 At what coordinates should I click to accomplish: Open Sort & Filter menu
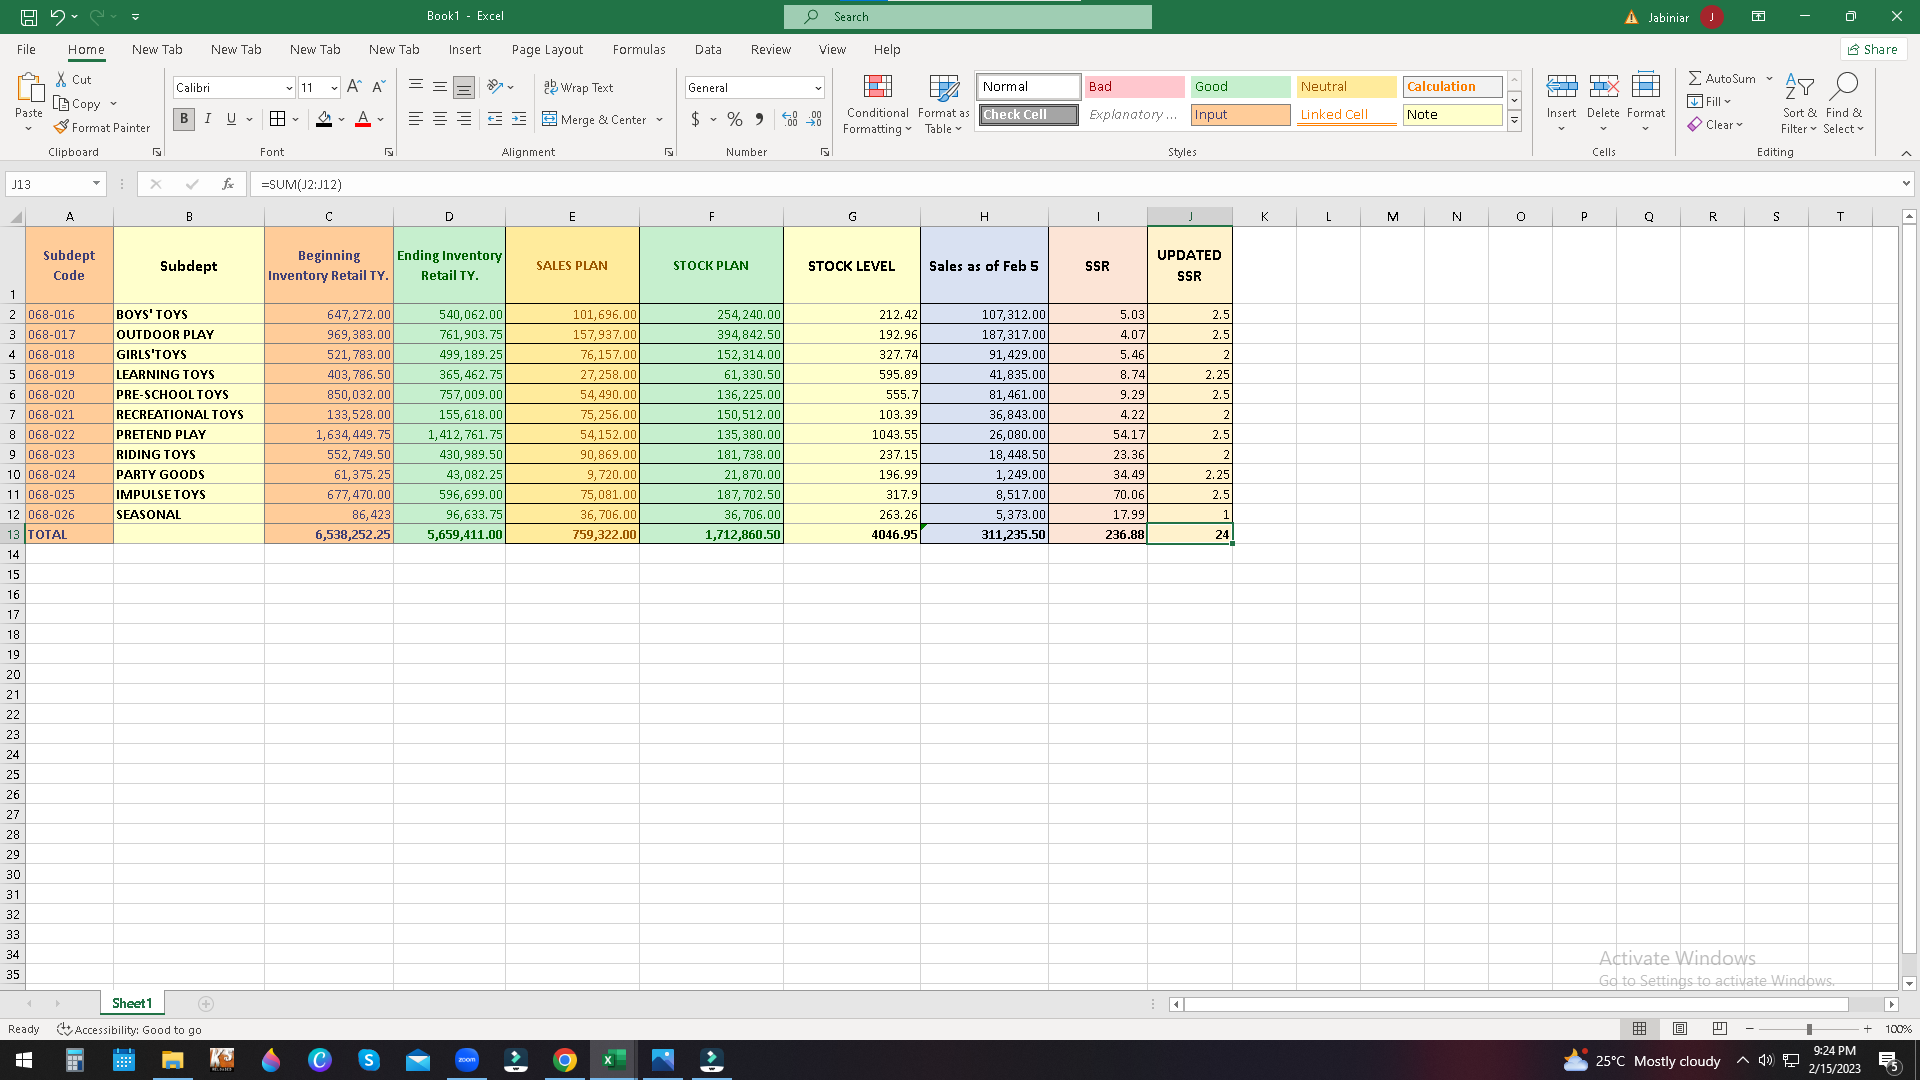(x=1799, y=104)
